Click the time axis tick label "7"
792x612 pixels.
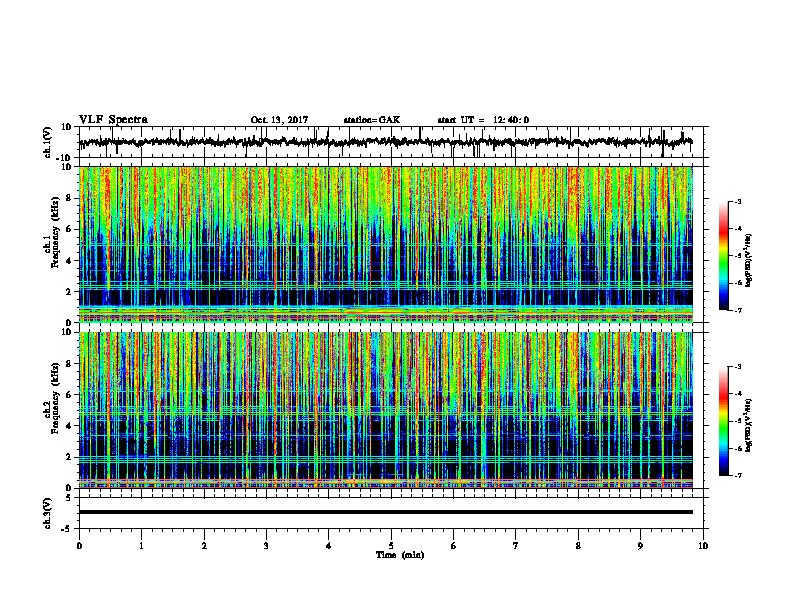pos(516,546)
